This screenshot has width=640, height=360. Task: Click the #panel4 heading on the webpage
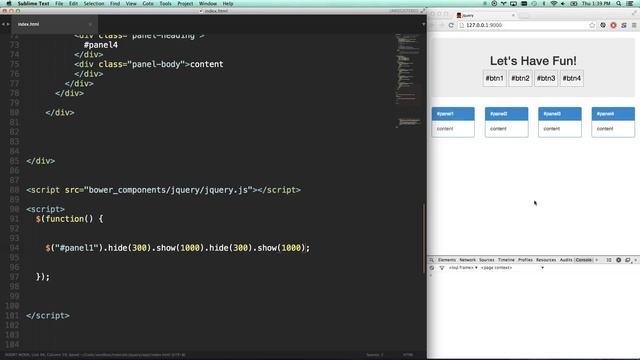point(613,114)
